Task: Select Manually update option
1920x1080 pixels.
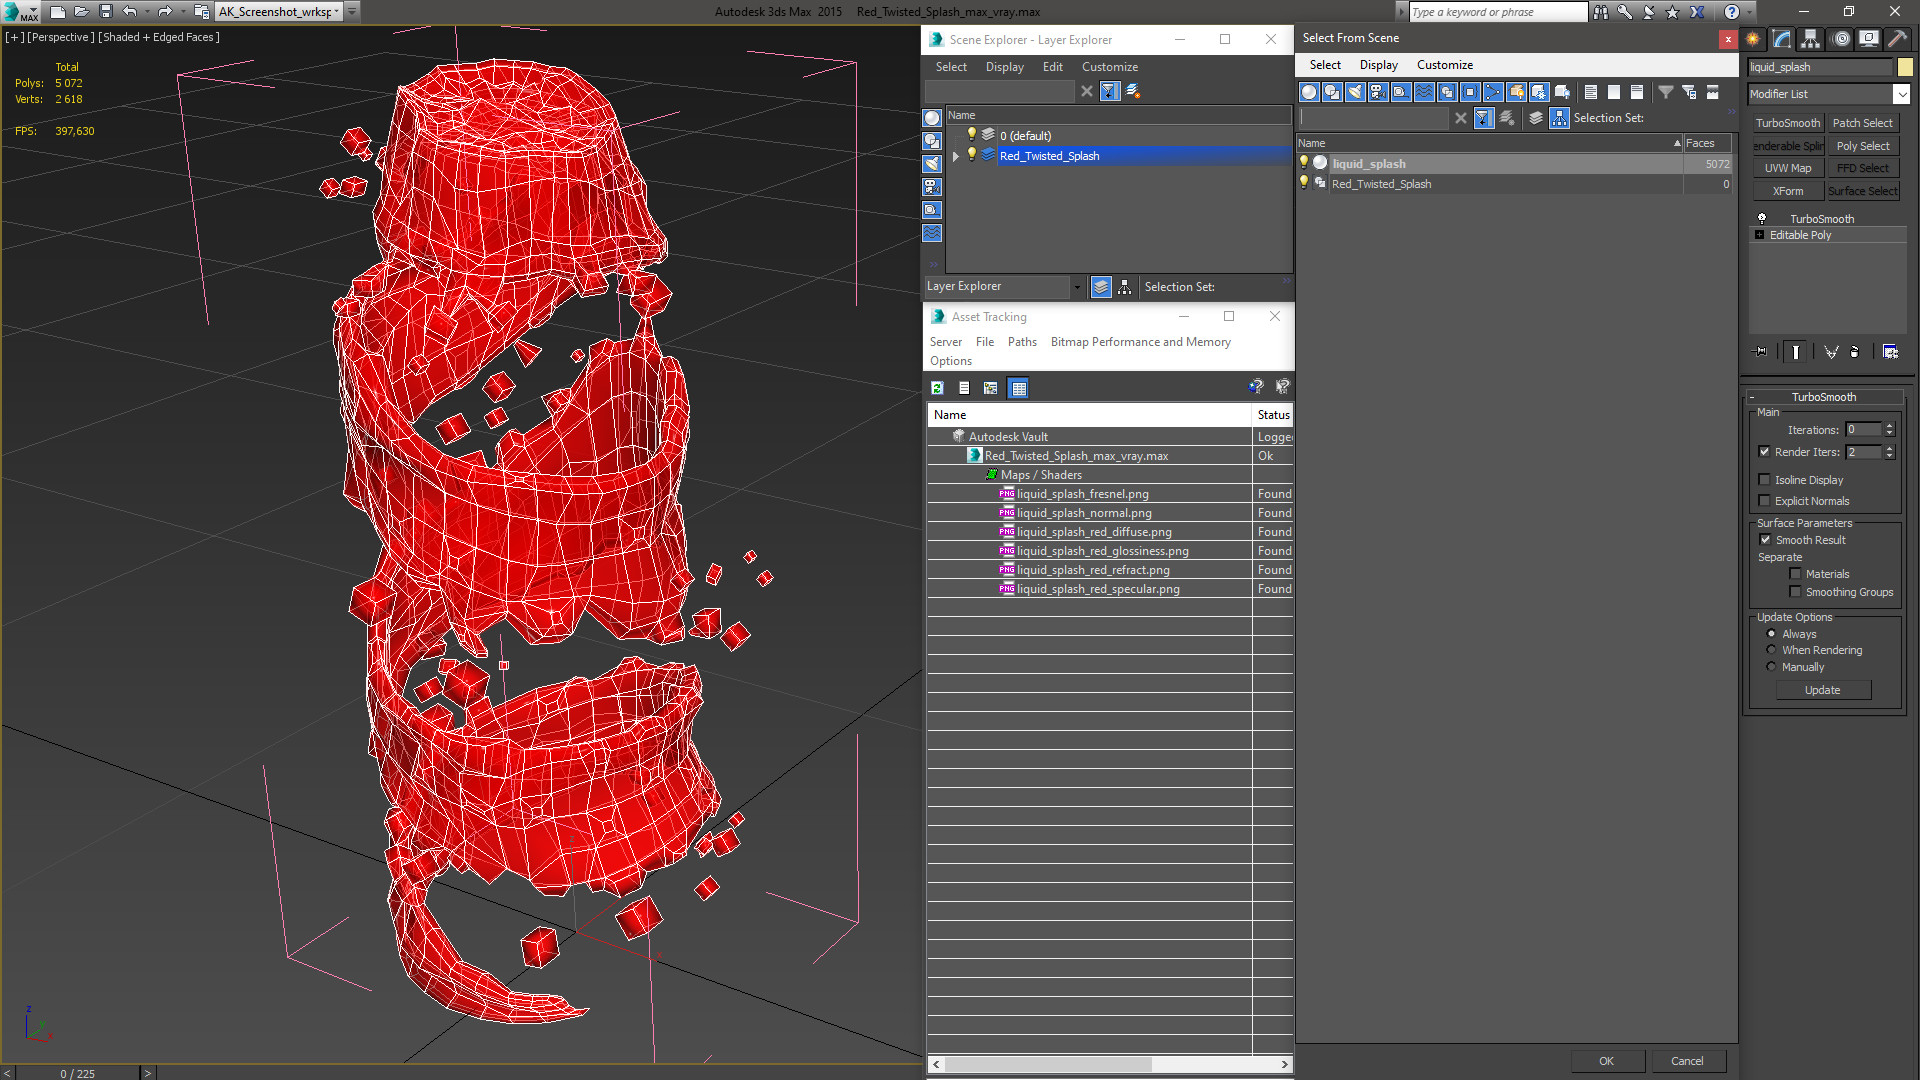Action: click(1771, 667)
